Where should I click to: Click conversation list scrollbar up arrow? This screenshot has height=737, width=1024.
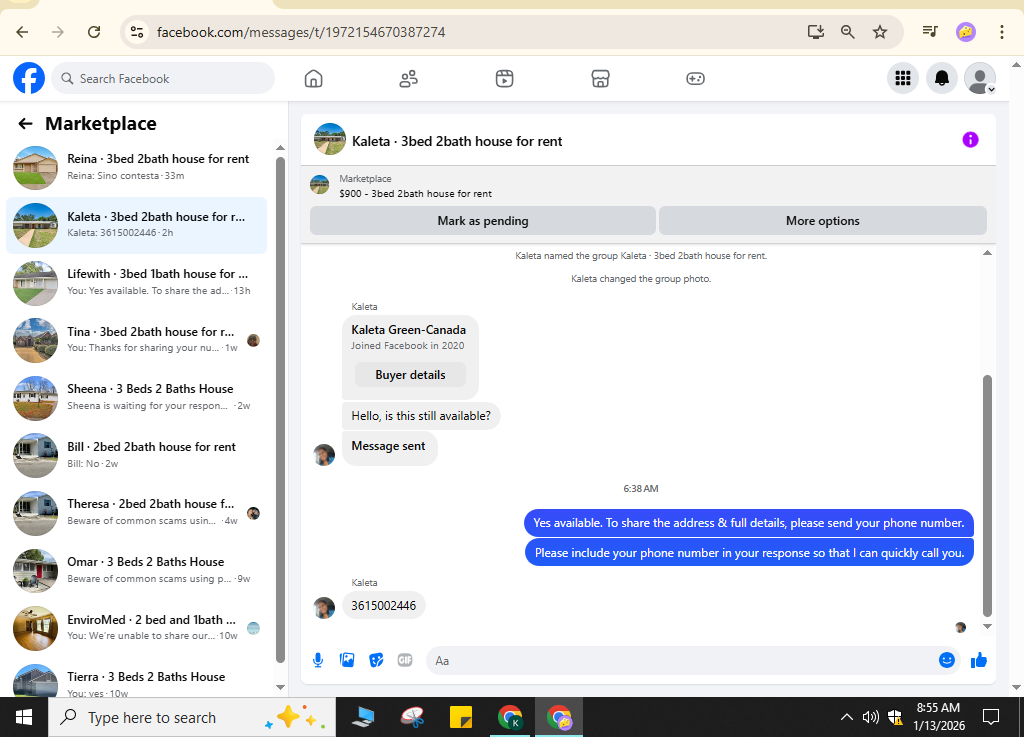[x=280, y=148]
